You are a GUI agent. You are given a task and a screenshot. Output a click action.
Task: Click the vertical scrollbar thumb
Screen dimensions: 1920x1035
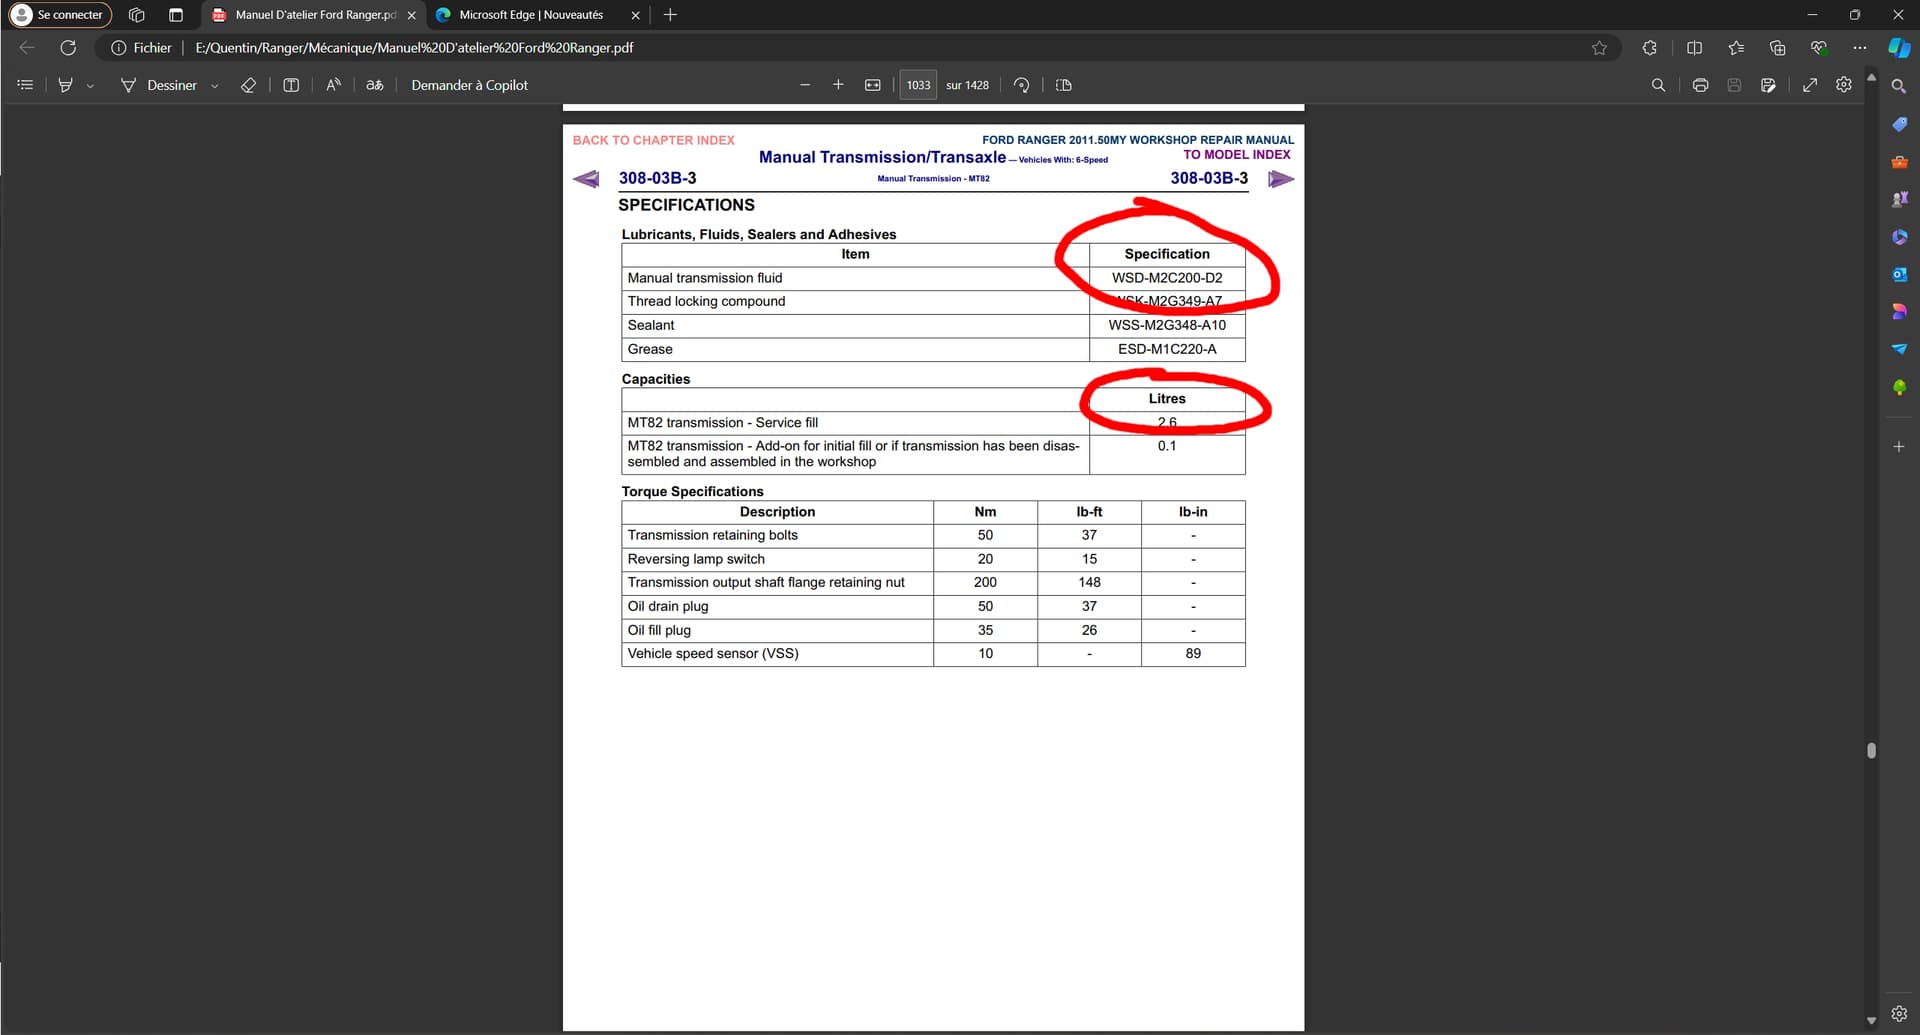(x=1871, y=751)
